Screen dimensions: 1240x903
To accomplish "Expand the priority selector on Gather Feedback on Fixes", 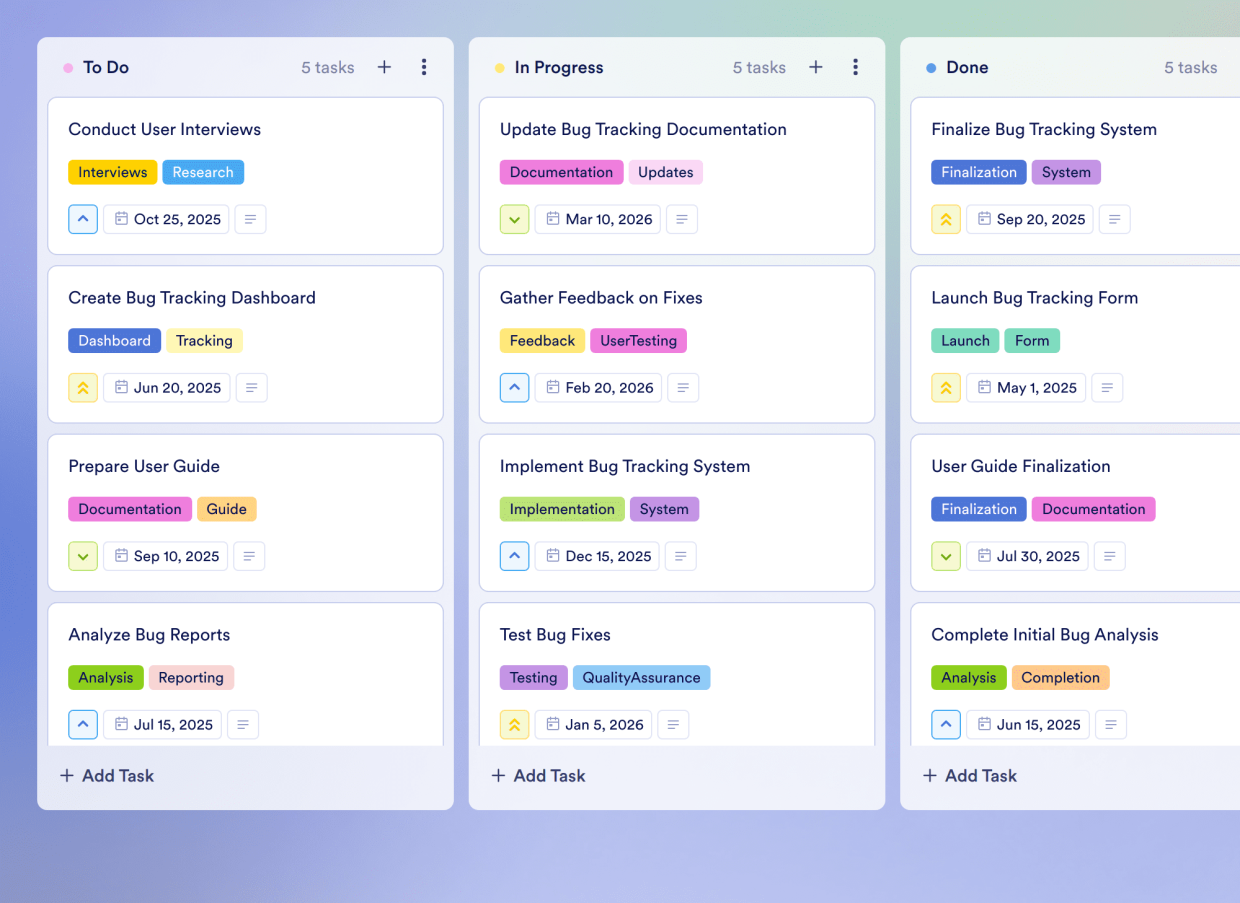I will 514,387.
